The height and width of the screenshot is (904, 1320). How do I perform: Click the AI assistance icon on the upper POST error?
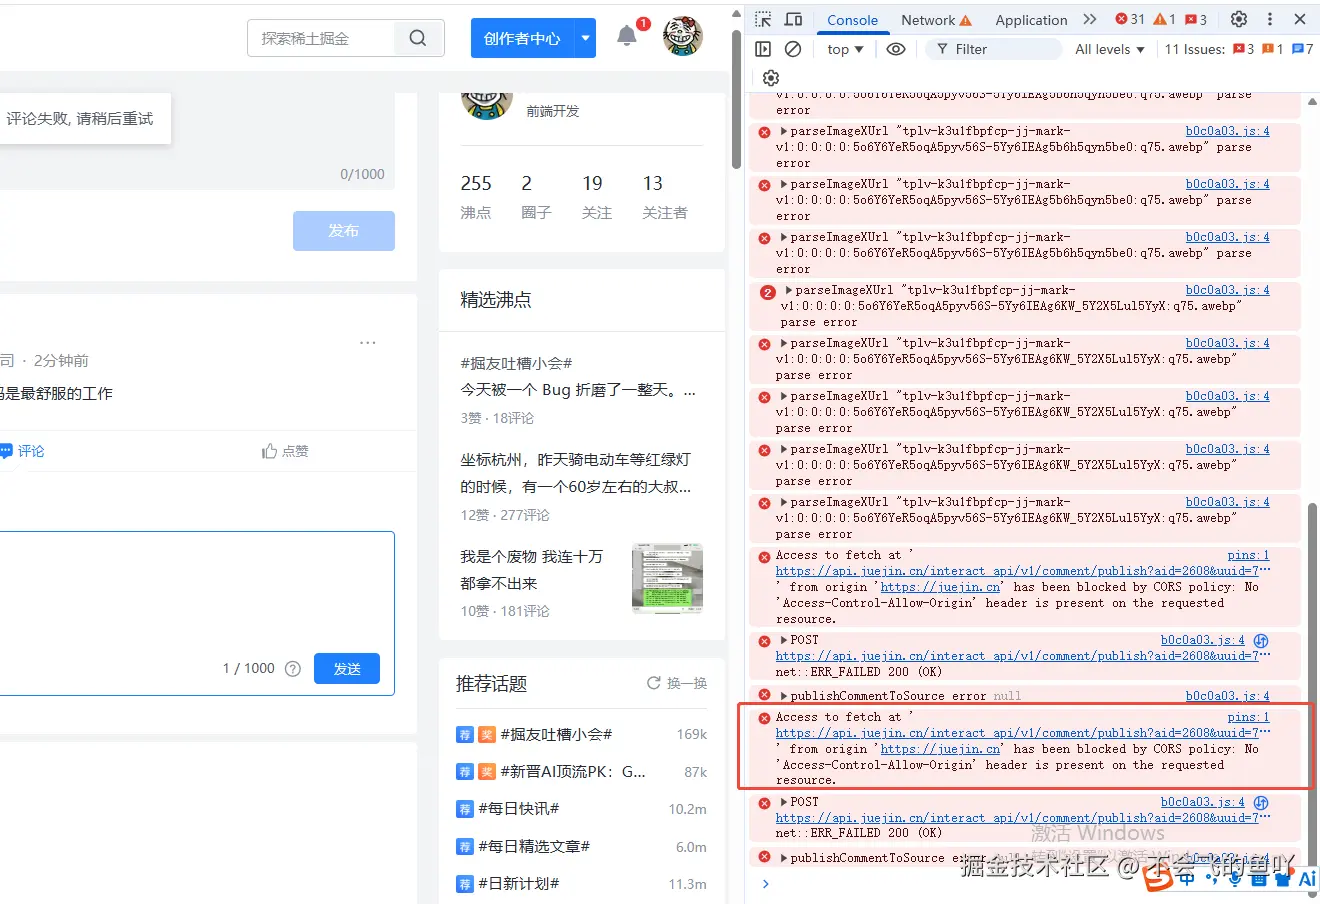(1261, 640)
